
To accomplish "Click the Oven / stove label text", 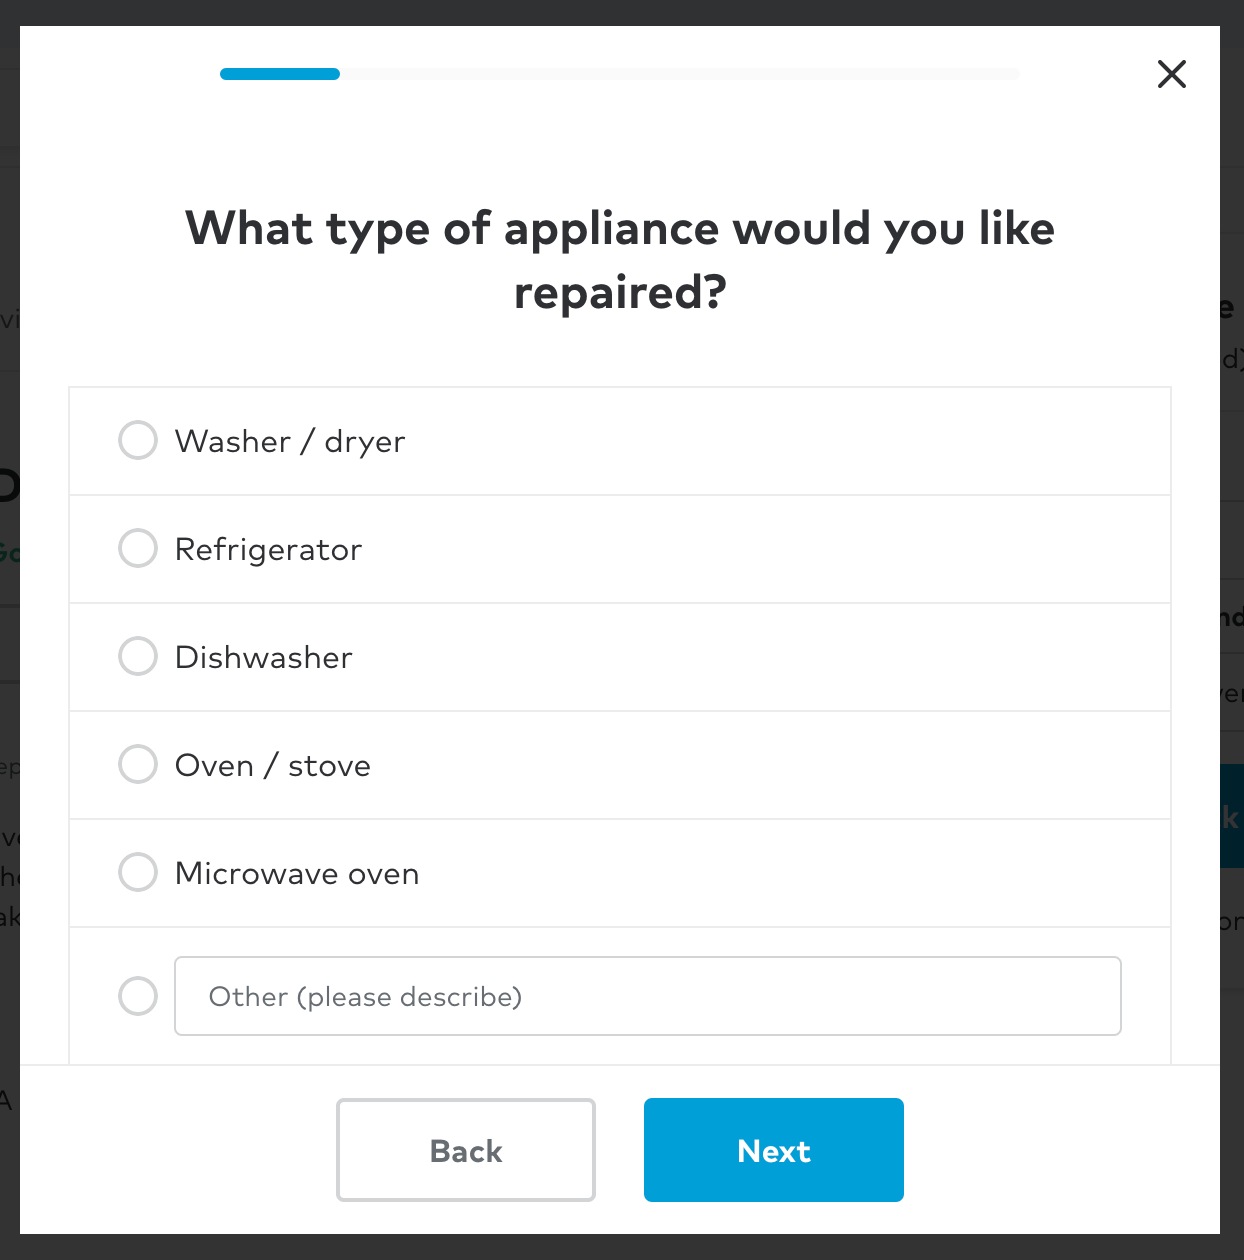I will click(273, 765).
